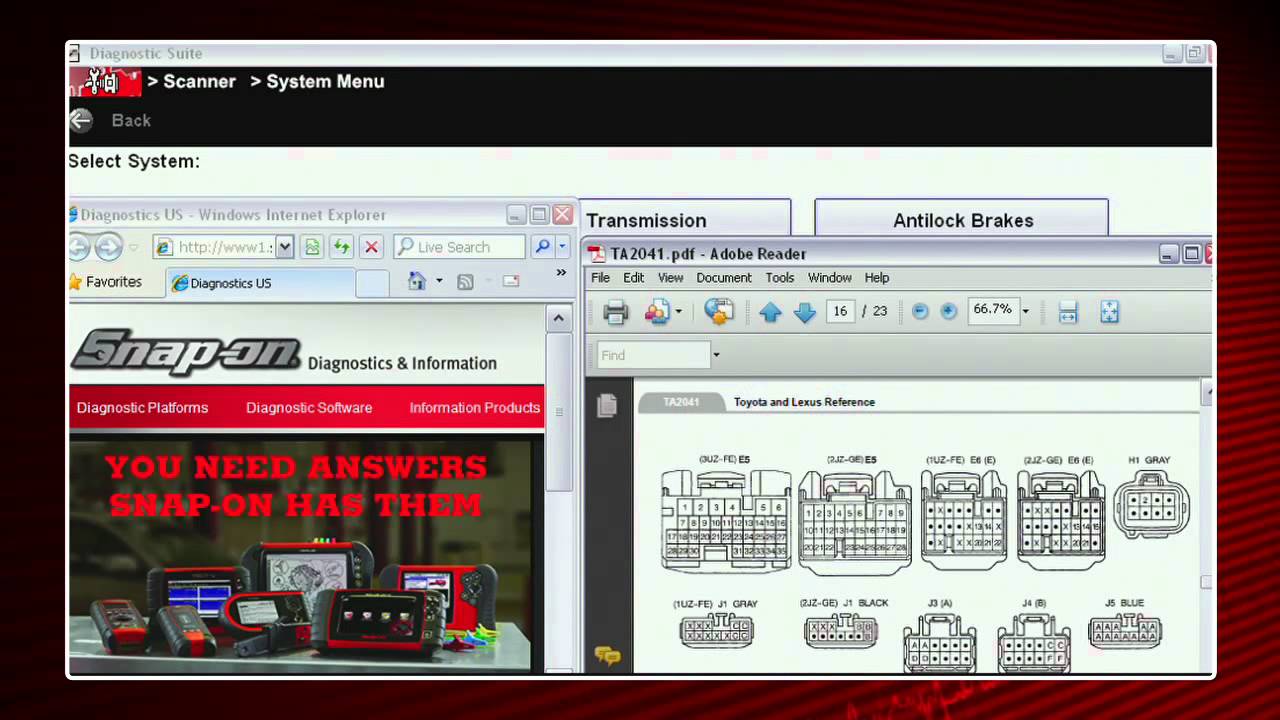This screenshot has height=720, width=1280.
Task: Open the Diagnostic Software link
Action: 309,408
